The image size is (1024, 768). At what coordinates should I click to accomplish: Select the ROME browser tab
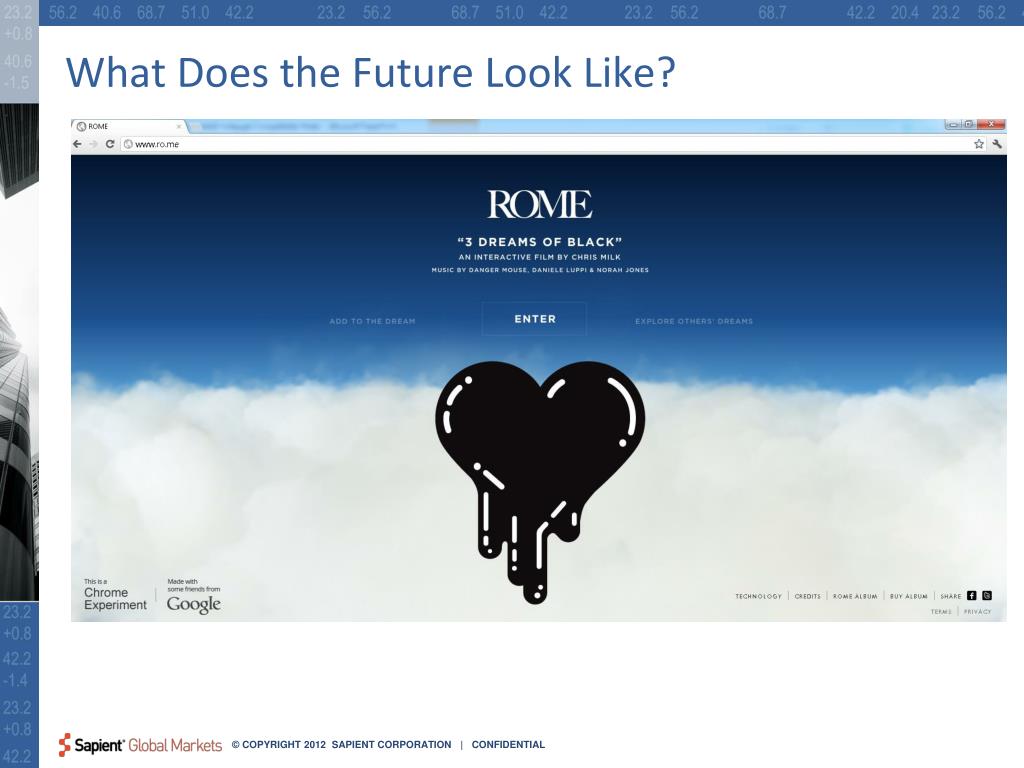point(128,126)
